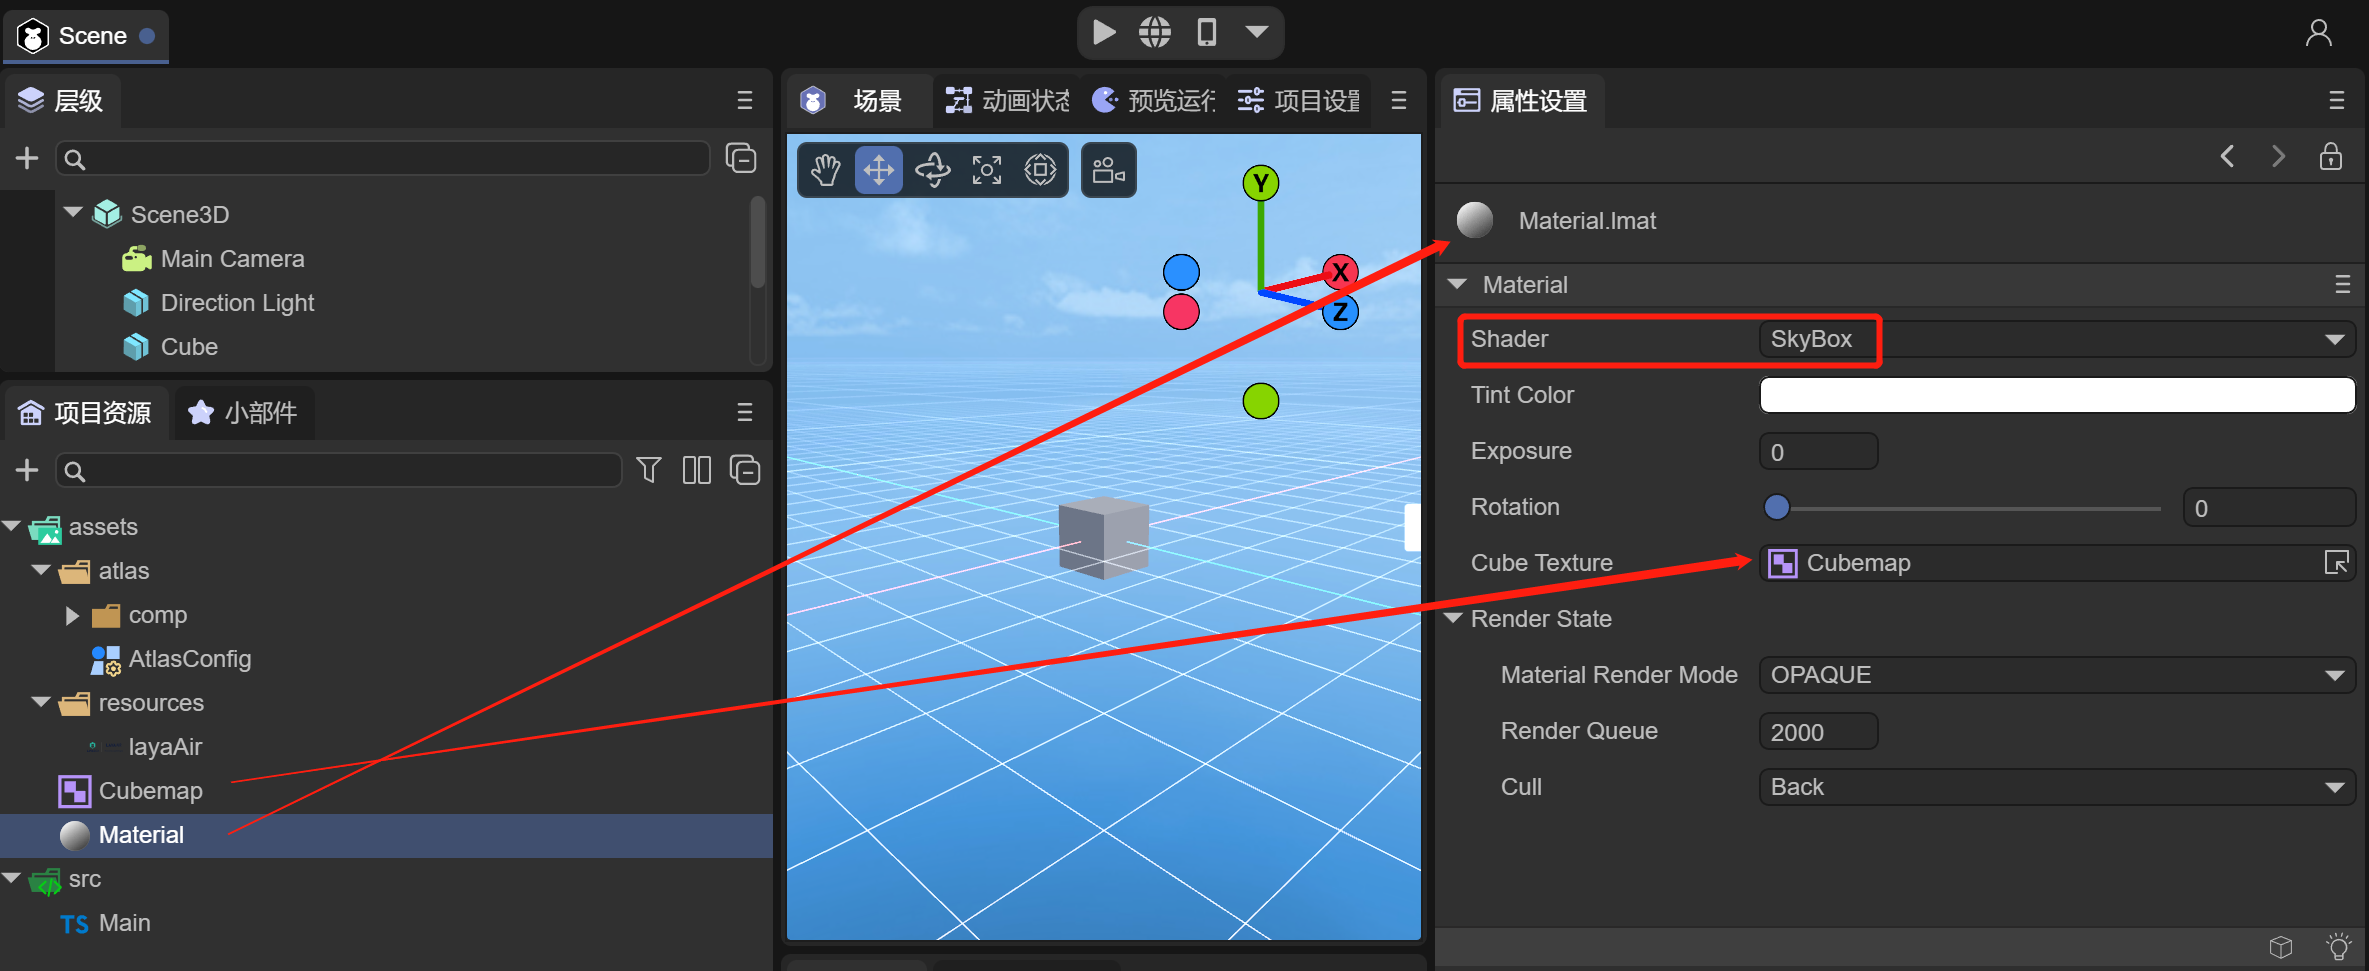Select the rotate tool in scene toolbar
The height and width of the screenshot is (971, 2369).
pyautogui.click(x=933, y=170)
